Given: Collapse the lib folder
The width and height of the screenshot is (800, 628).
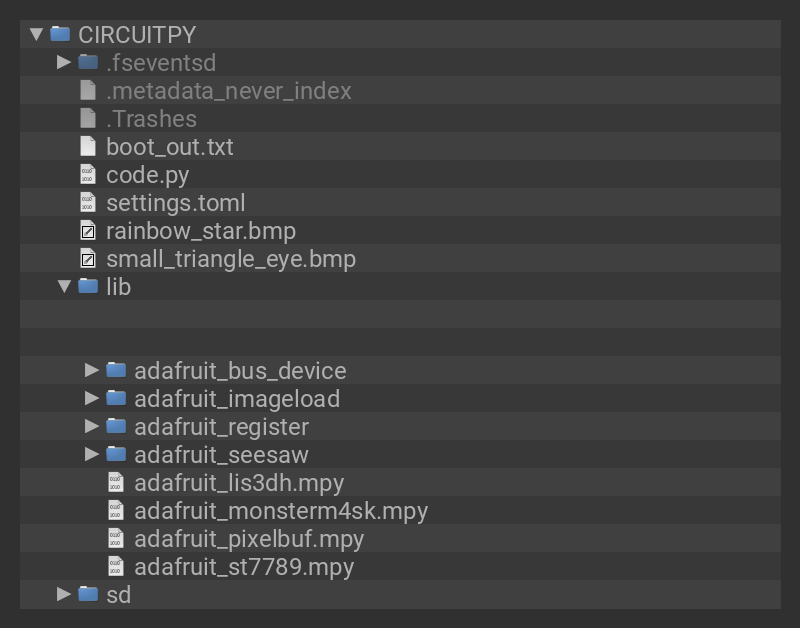Looking at the screenshot, I should 64,287.
